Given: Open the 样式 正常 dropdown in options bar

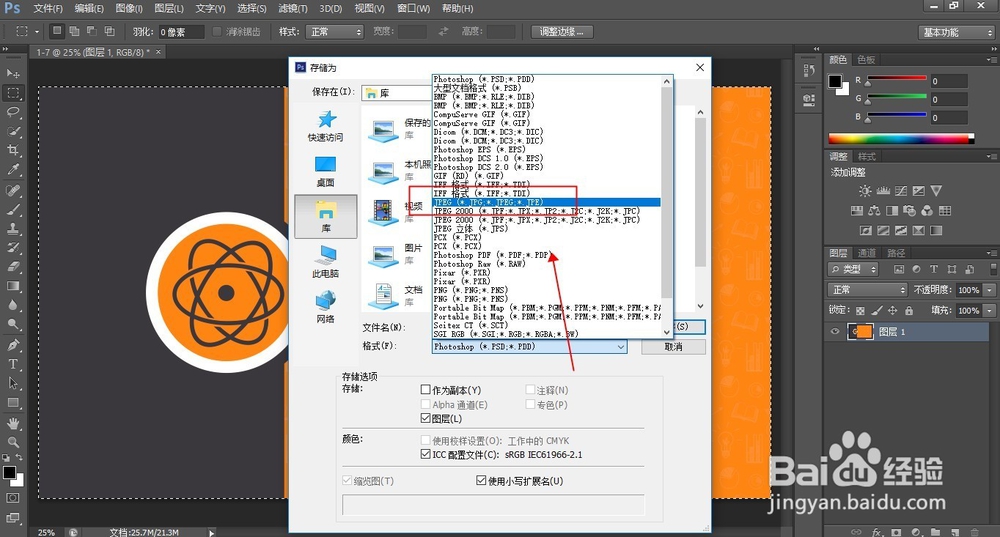Looking at the screenshot, I should click(x=334, y=31).
